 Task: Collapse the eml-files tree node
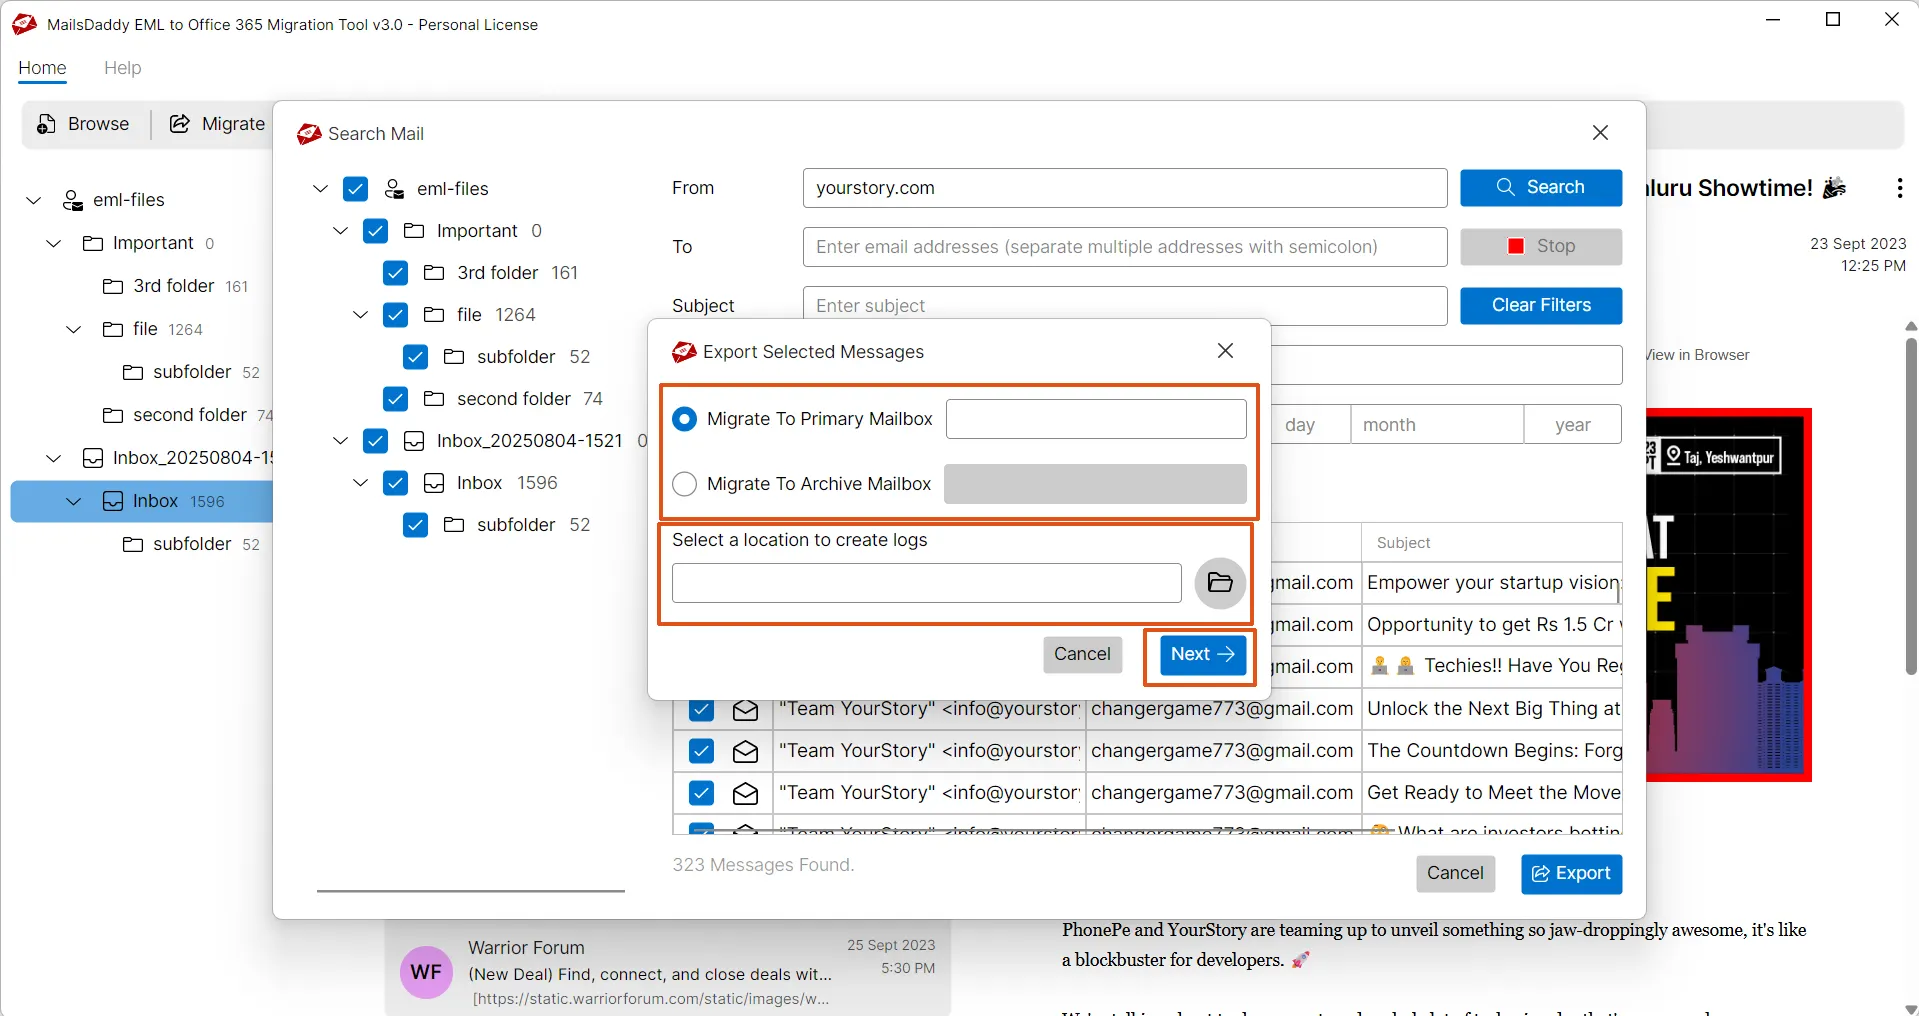[x=318, y=189]
